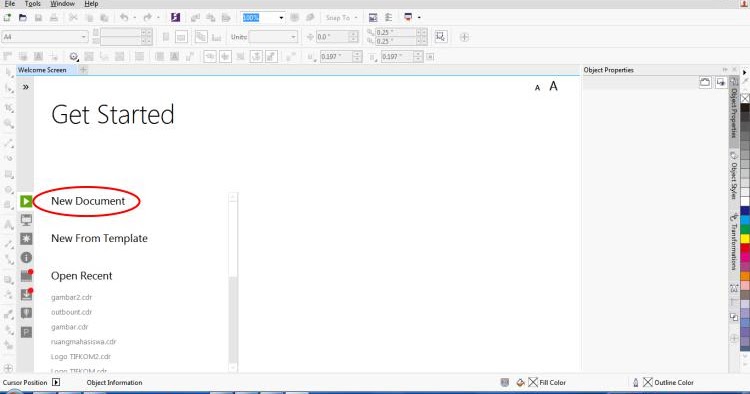Screen dimensions: 750x394
Task: Click the Treat as filled toolbar icon
Action: pos(441,37)
